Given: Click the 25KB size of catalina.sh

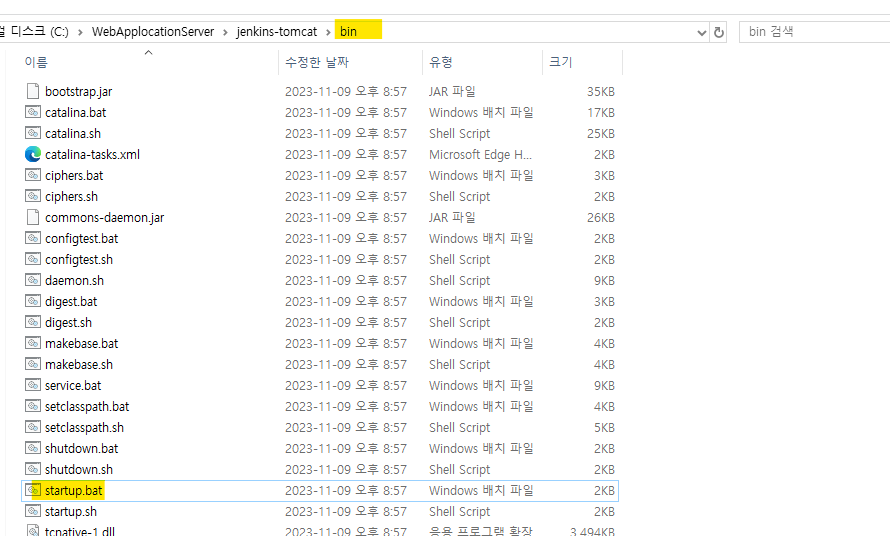Looking at the screenshot, I should 601,133.
